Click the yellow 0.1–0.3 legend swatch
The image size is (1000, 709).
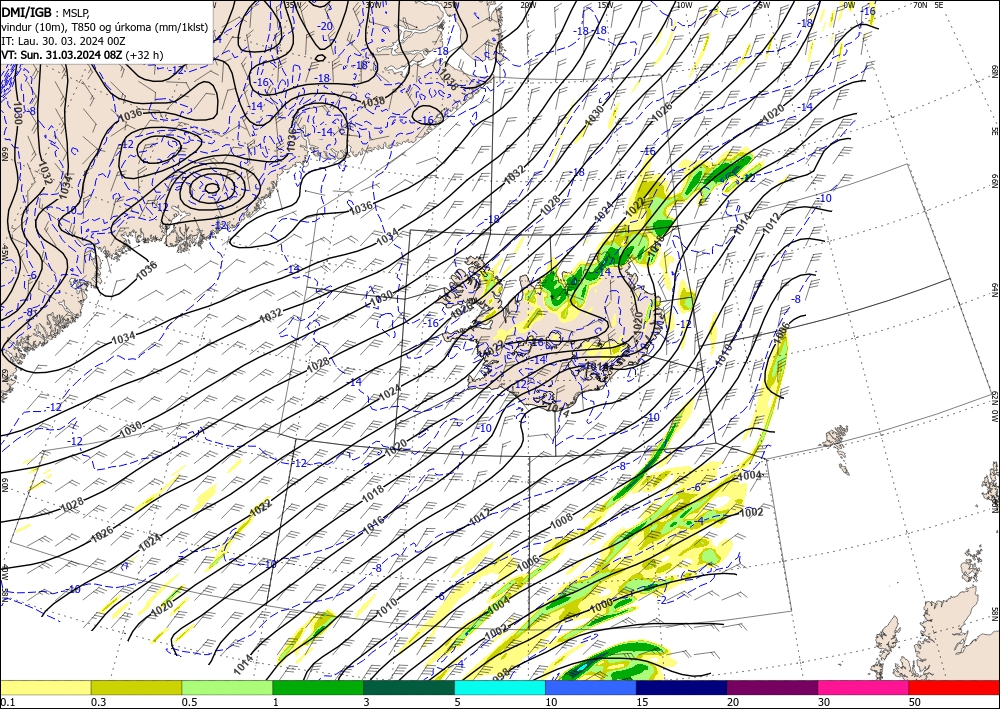tap(45, 687)
